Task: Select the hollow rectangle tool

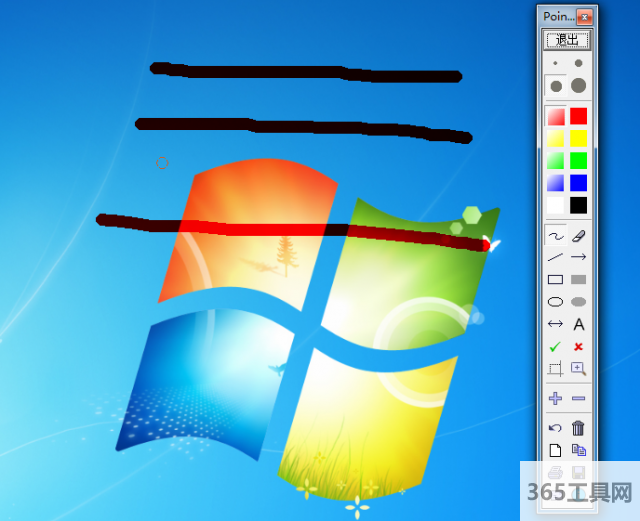Action: click(555, 280)
